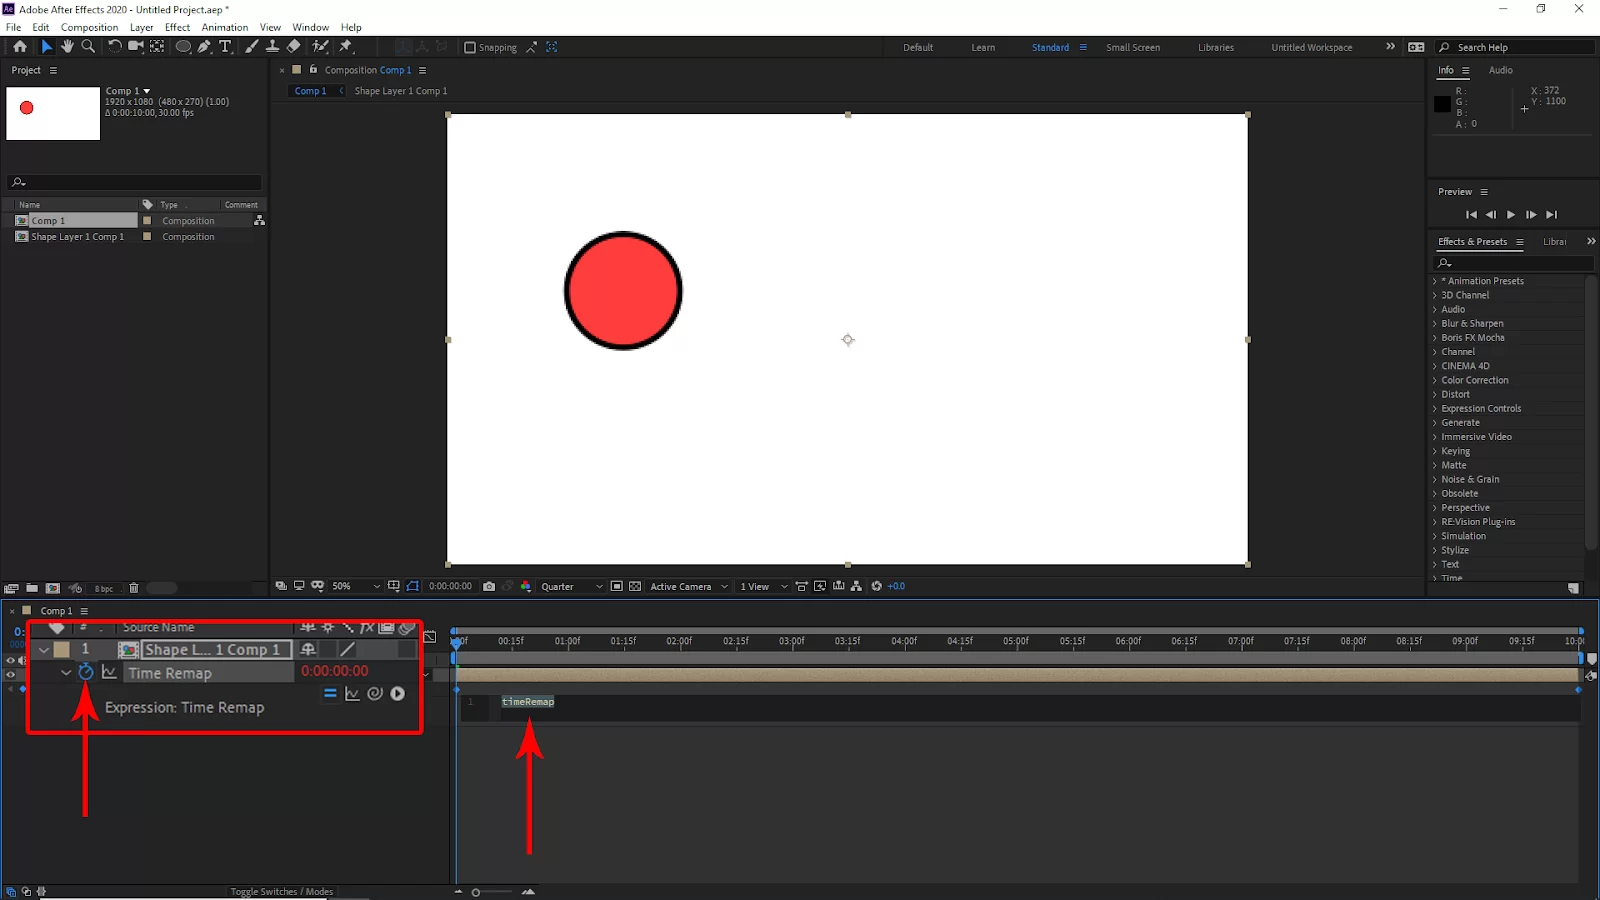The height and width of the screenshot is (900, 1600).
Task: Open Shape Layer 1 Comp 1 breadcrumb
Action: pyautogui.click(x=401, y=91)
